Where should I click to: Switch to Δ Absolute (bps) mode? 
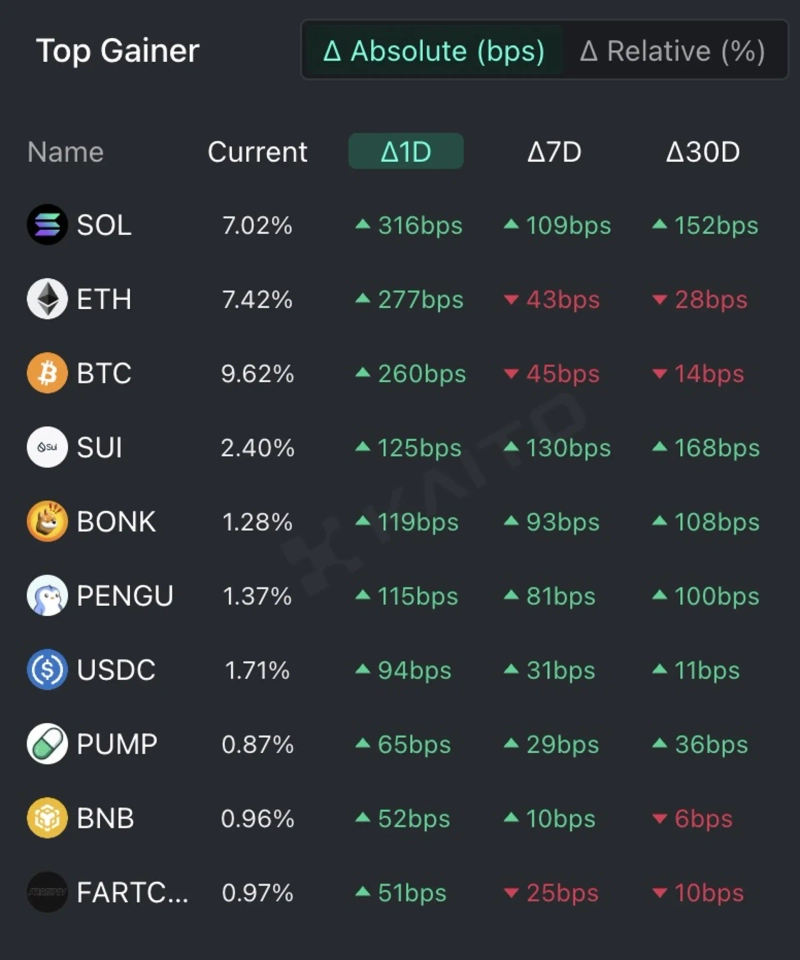point(434,51)
